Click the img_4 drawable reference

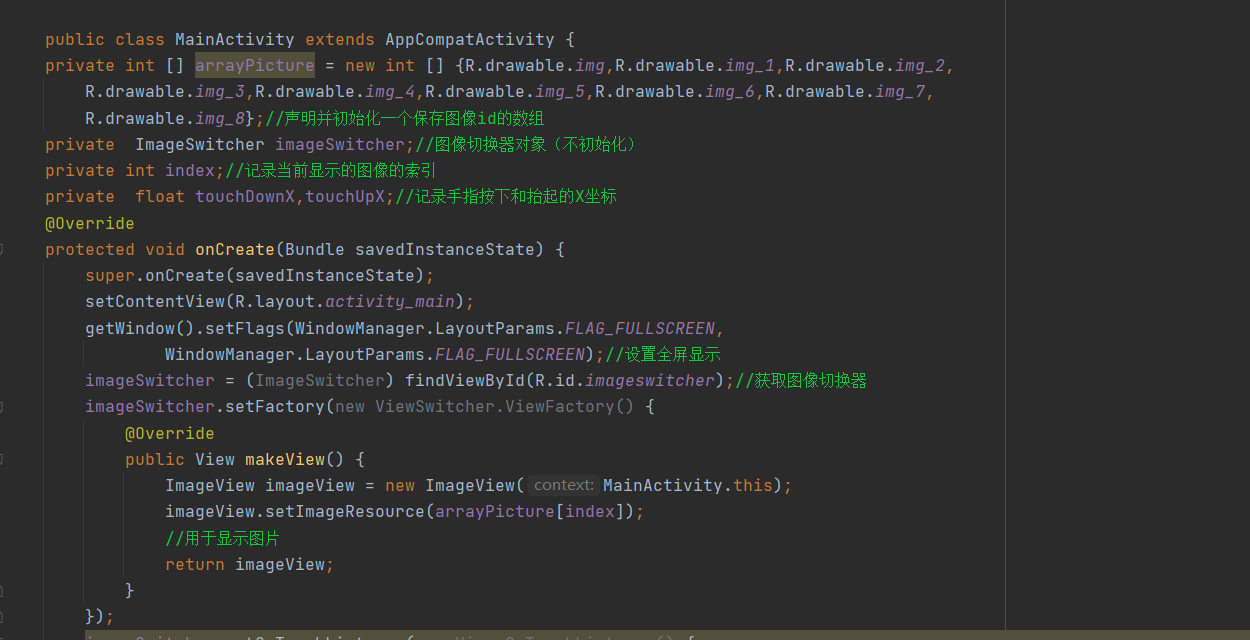[x=390, y=92]
